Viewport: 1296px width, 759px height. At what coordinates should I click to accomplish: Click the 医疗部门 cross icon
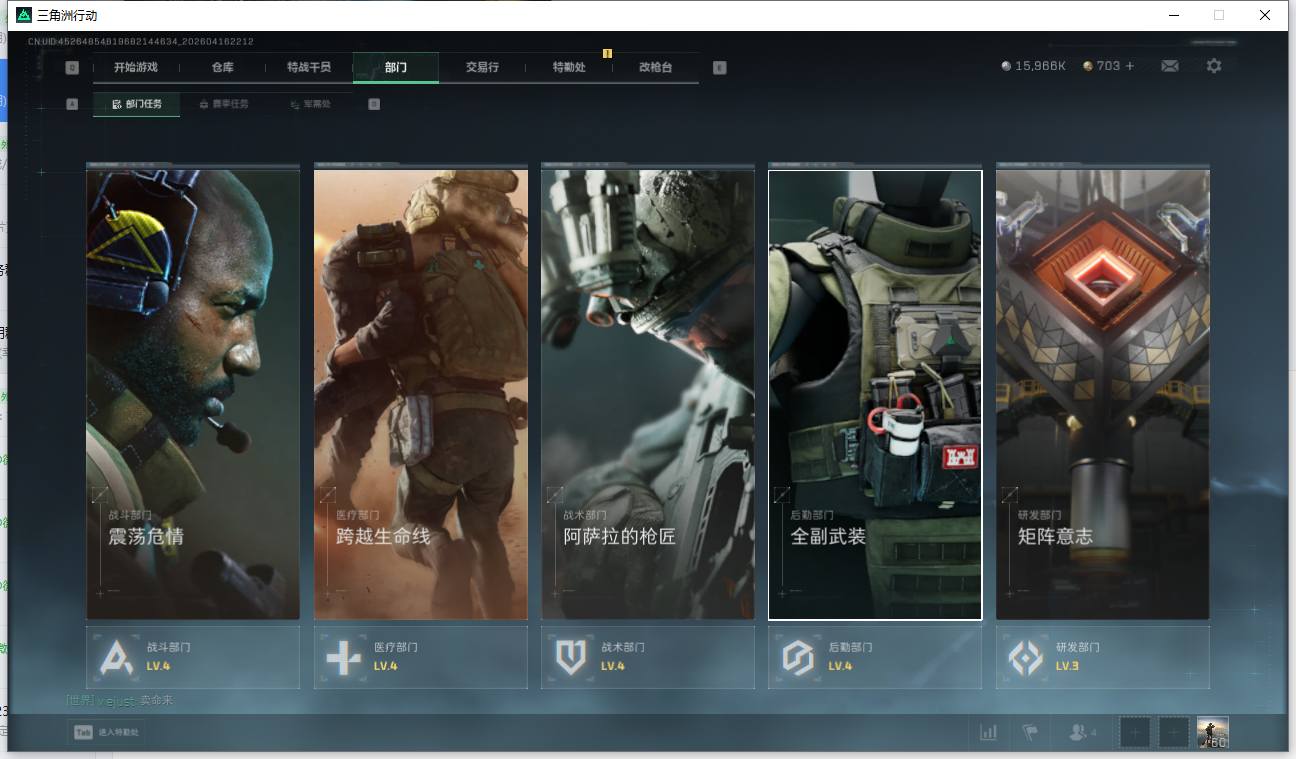coord(344,657)
